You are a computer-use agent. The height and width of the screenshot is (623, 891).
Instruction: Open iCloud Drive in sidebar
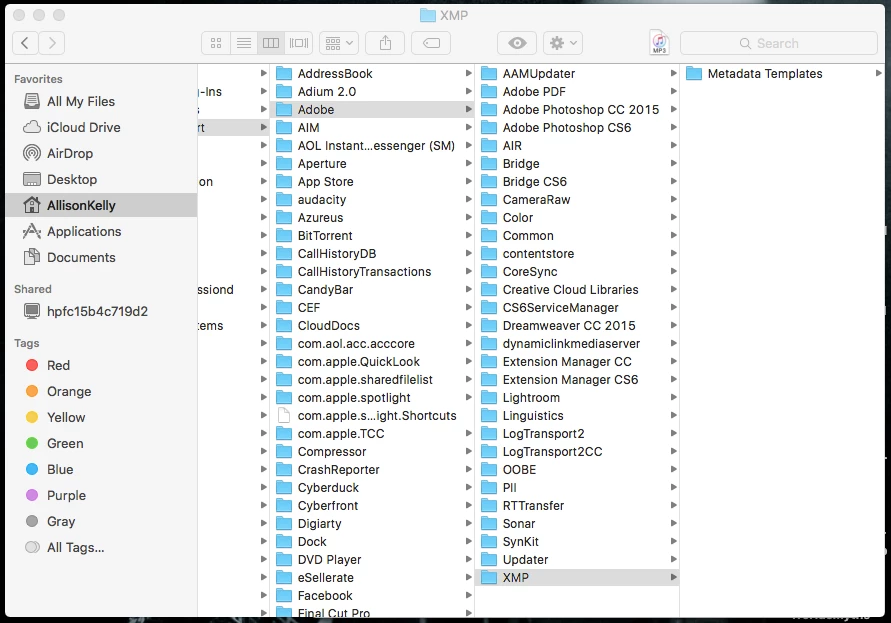tap(101, 127)
